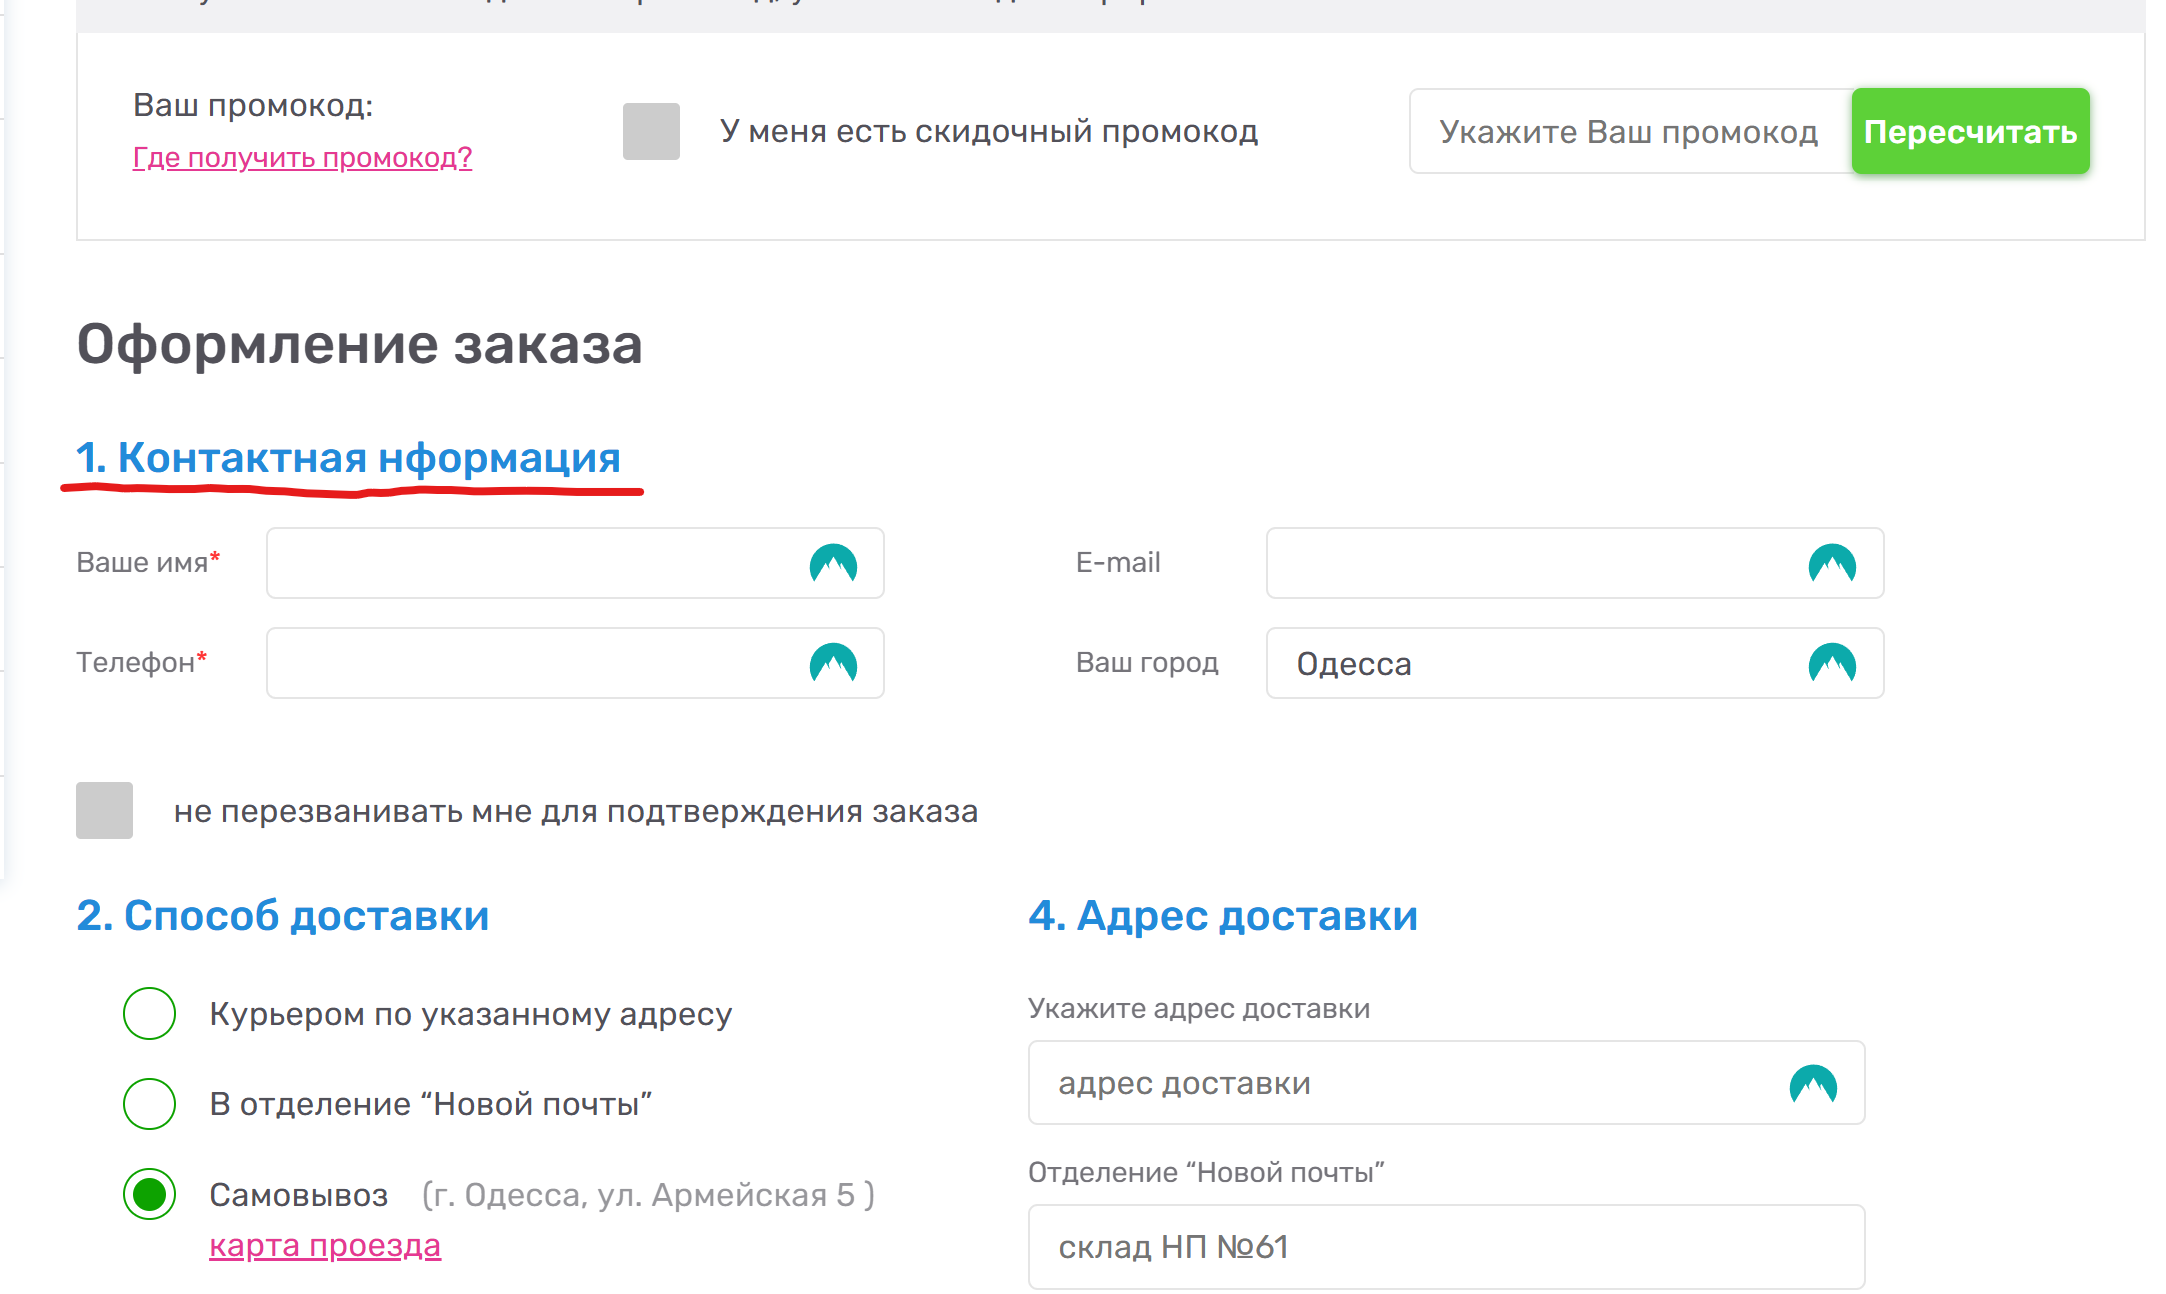The image size is (2166, 1294).
Task: Choose delivery to Новая почта branch
Action: pos(150,1104)
